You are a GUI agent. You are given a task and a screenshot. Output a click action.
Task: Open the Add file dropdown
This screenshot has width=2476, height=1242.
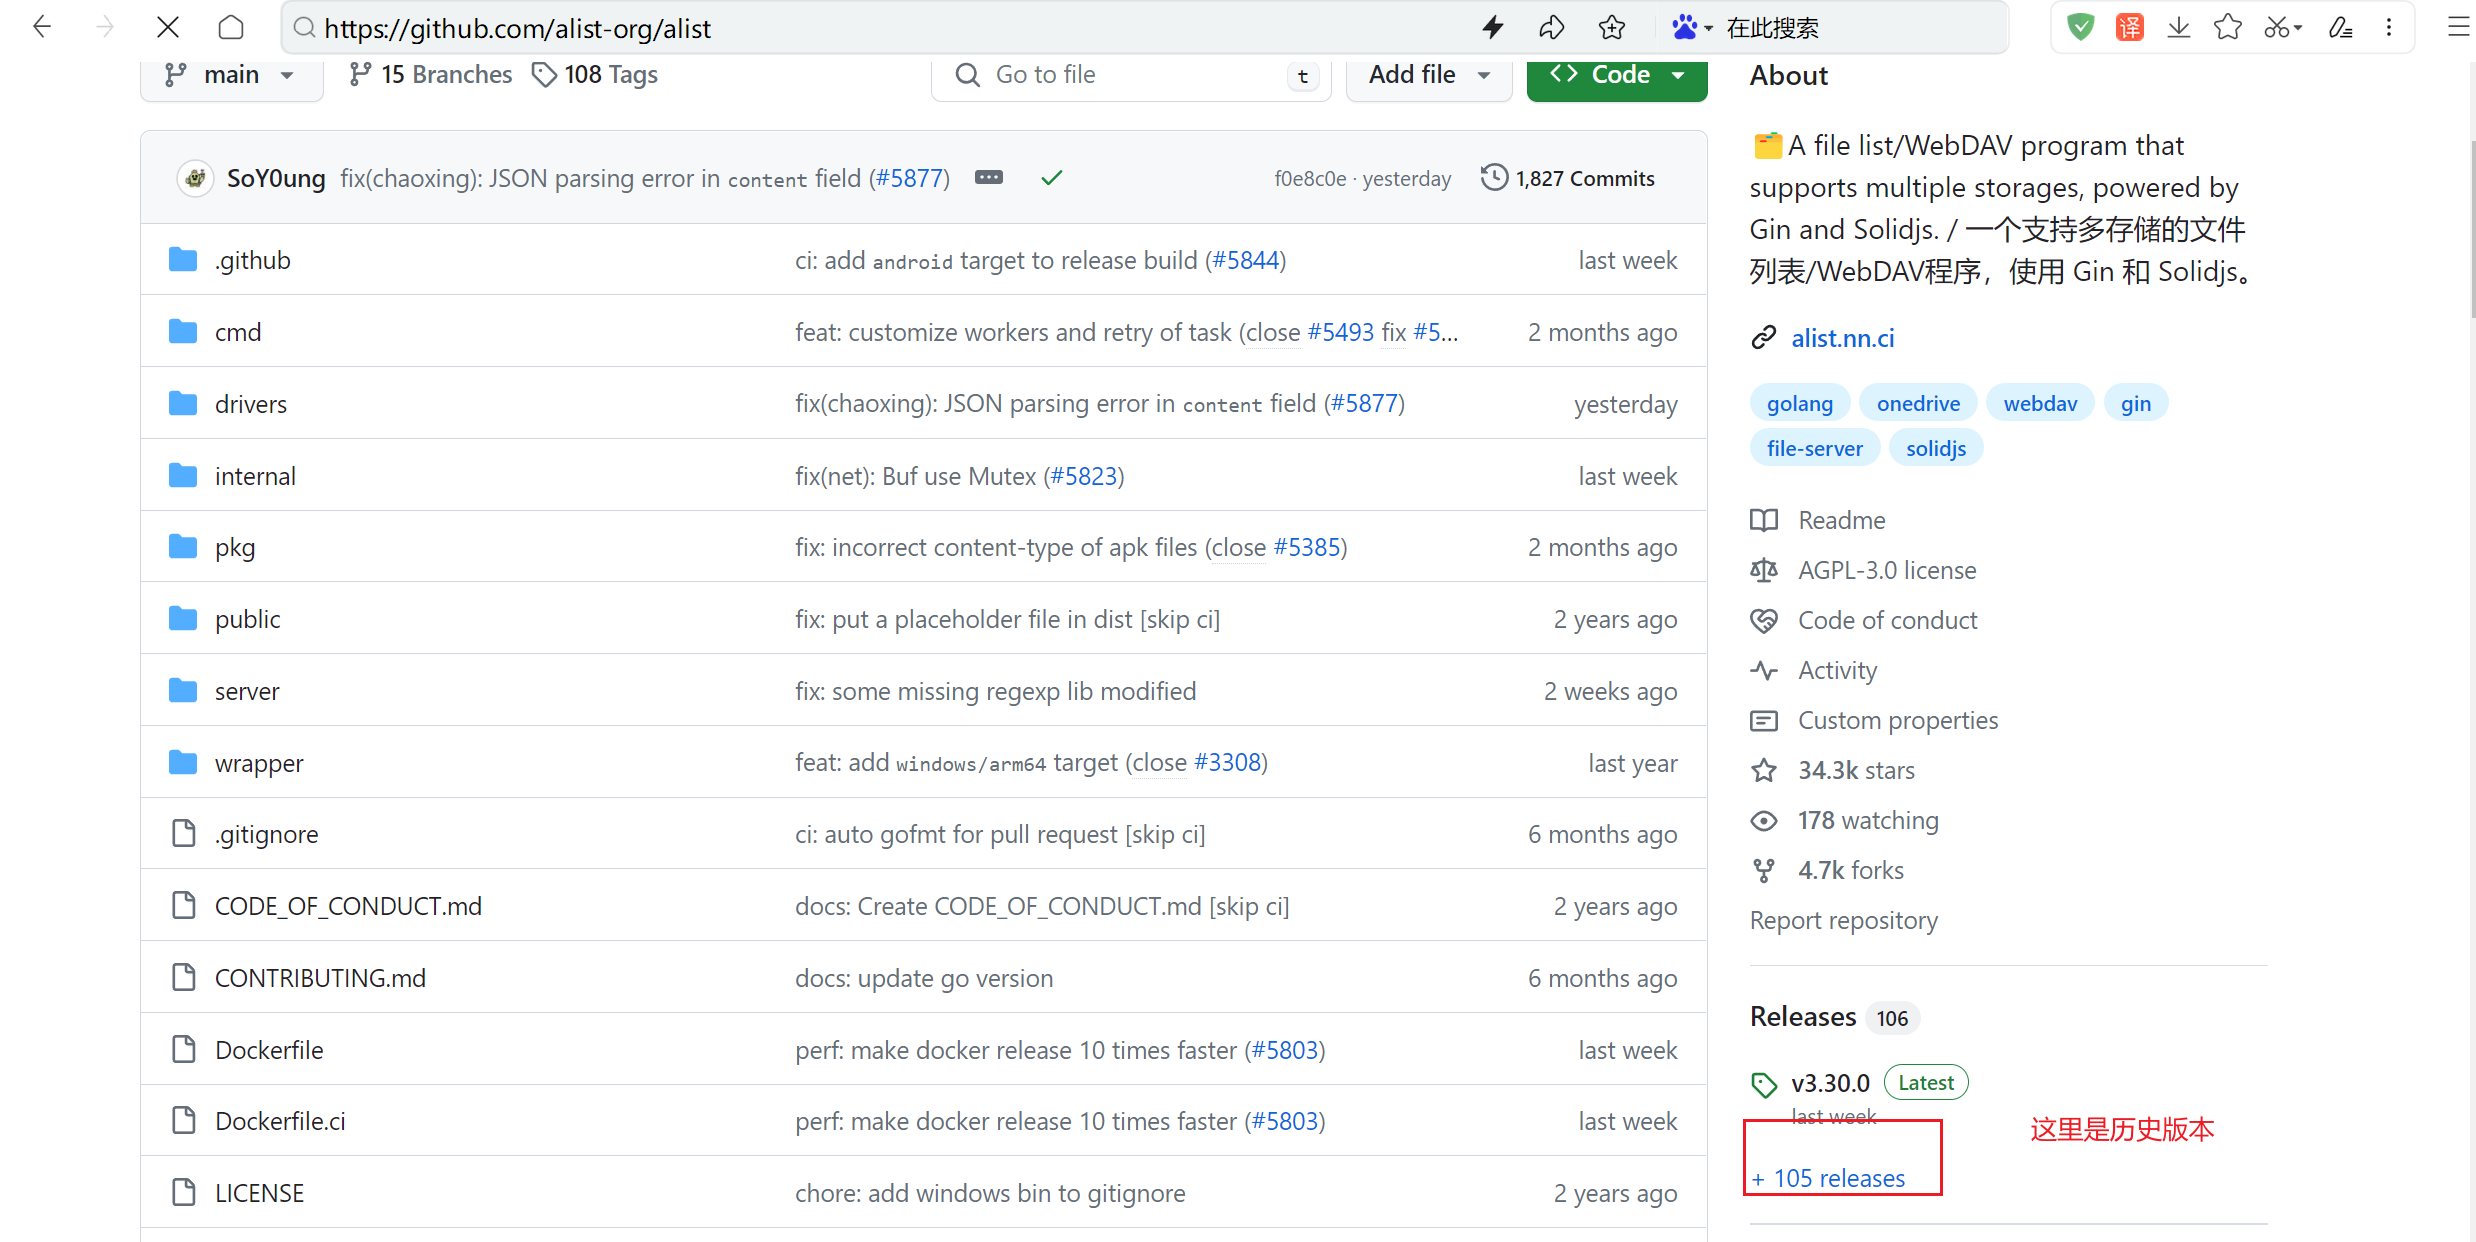[x=1428, y=75]
